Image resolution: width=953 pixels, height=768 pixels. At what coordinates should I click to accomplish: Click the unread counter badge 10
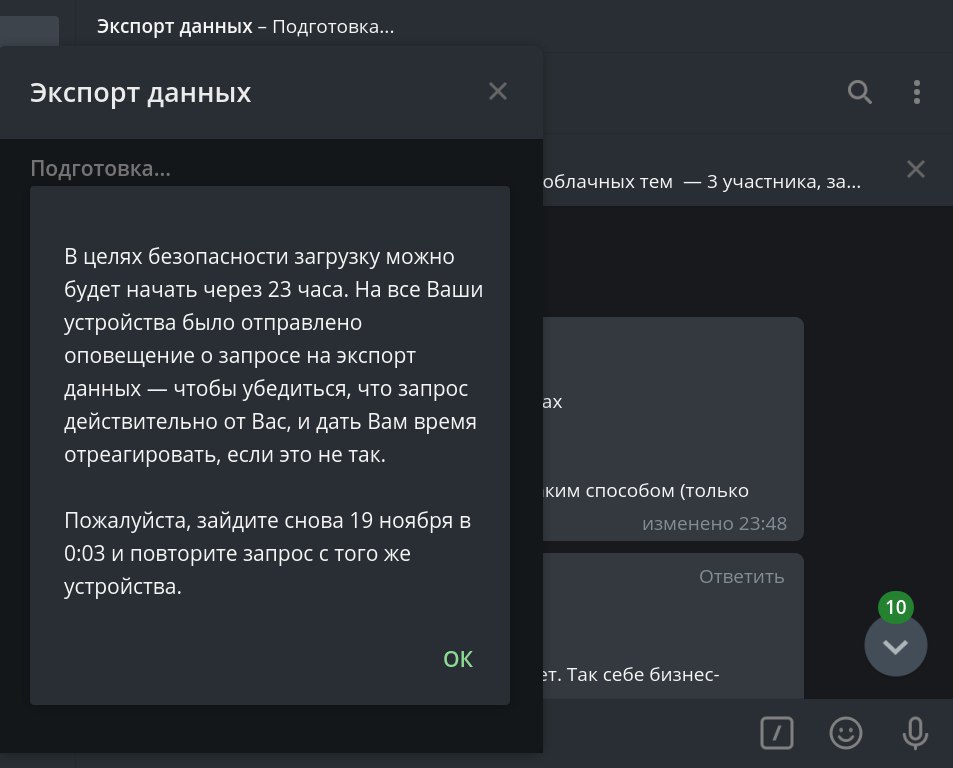tap(895, 607)
